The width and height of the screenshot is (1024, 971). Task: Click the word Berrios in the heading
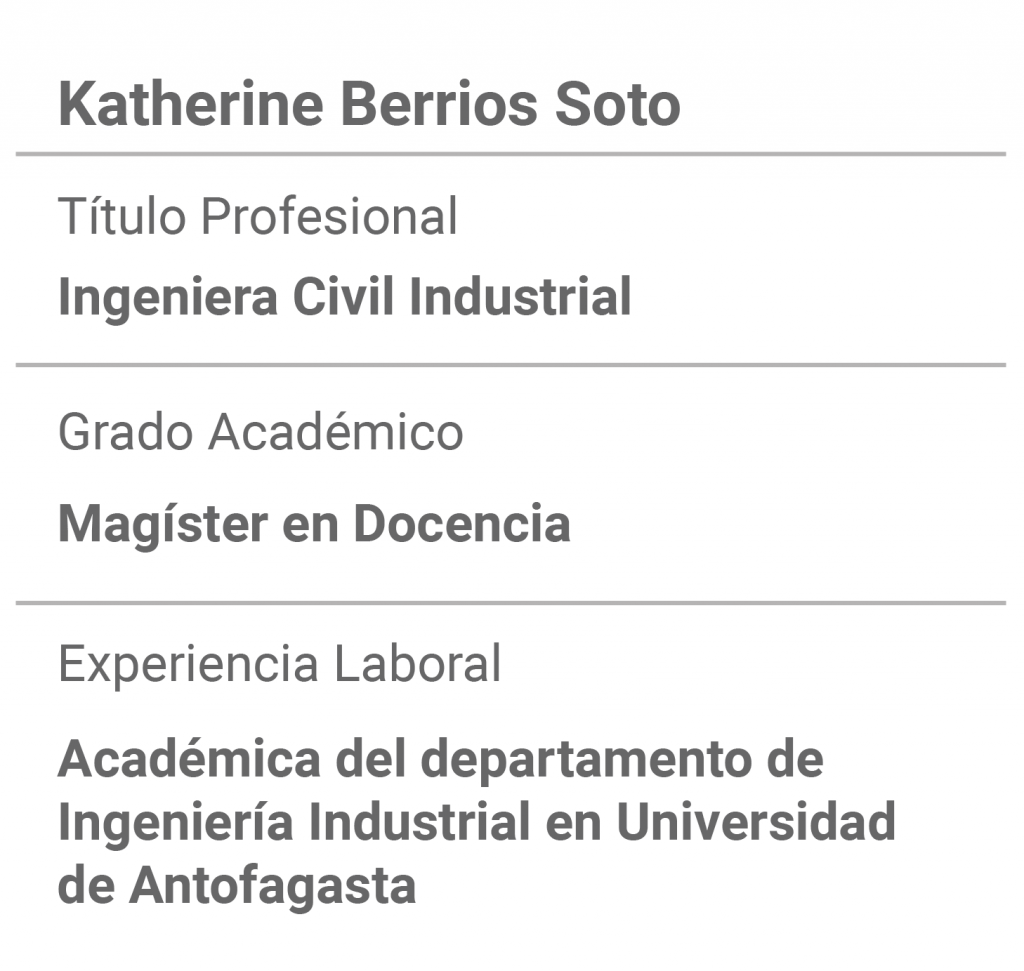[440, 104]
